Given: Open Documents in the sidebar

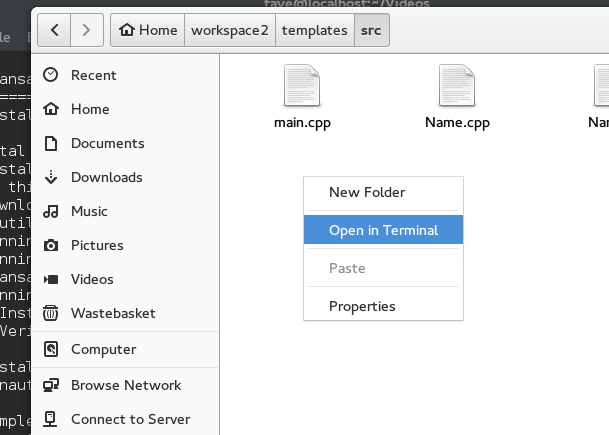Looking at the screenshot, I should pyautogui.click(x=125, y=143).
